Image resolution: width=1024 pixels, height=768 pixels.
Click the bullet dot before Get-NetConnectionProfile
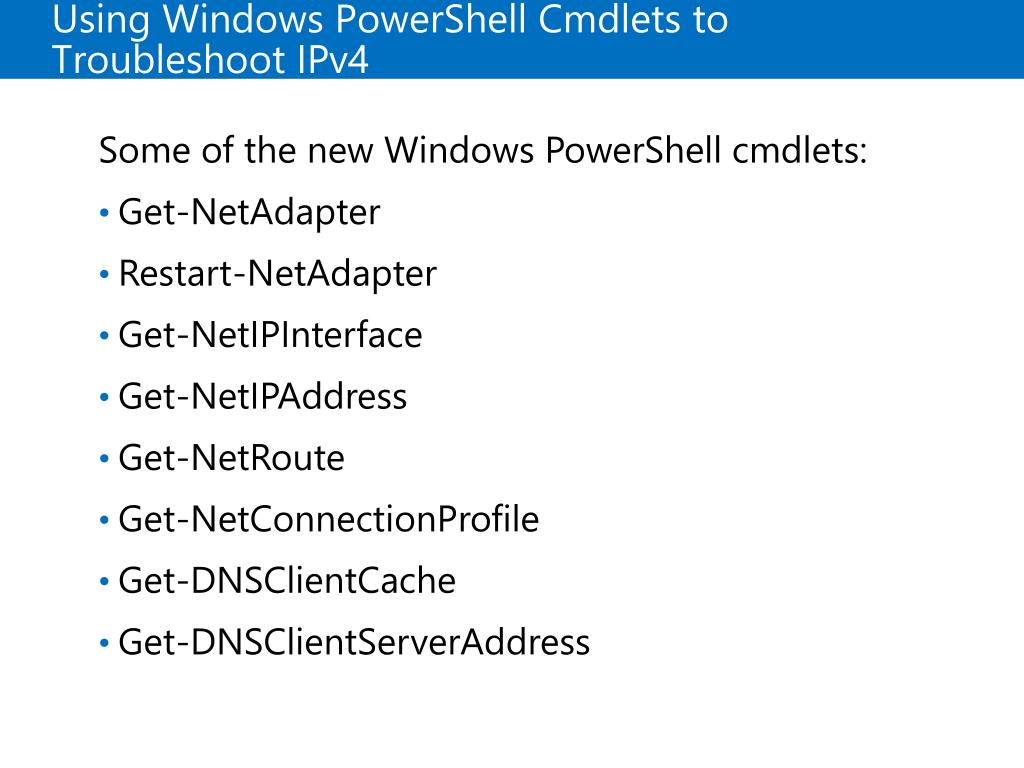point(105,521)
